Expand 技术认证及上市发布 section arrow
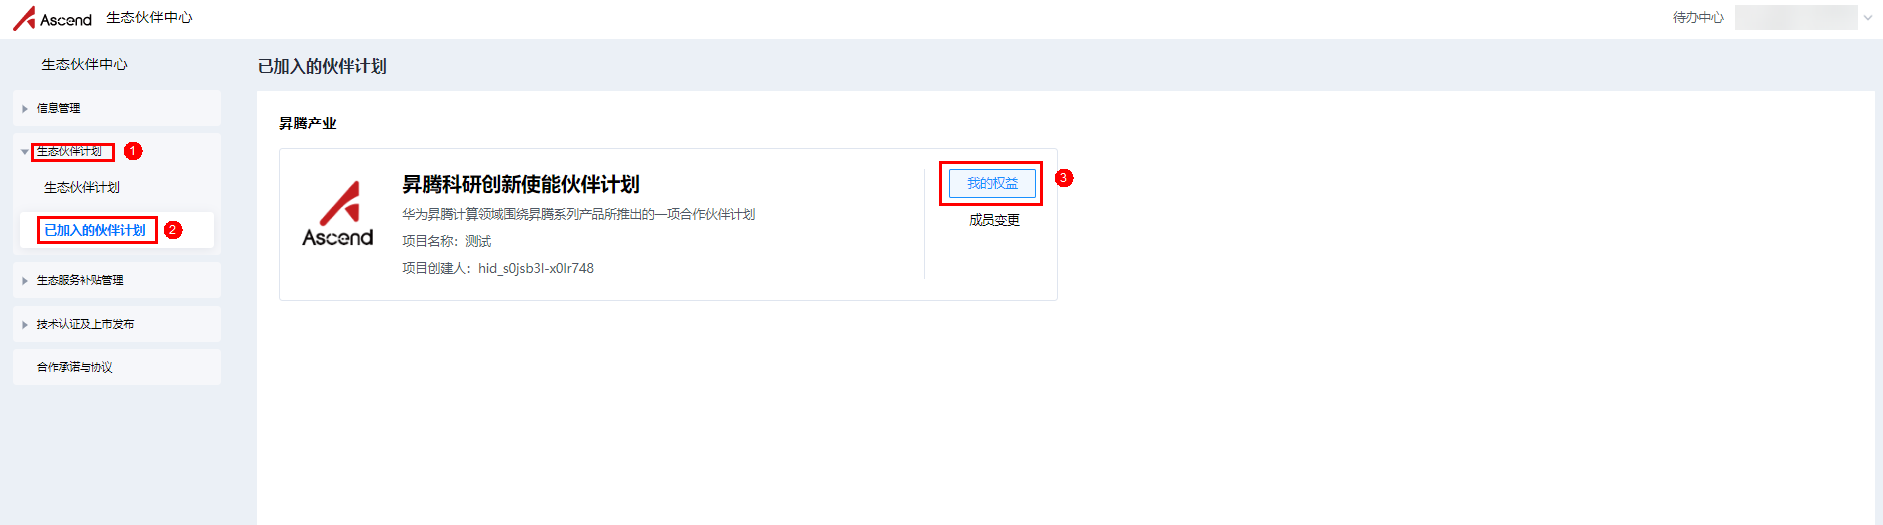 coord(25,325)
